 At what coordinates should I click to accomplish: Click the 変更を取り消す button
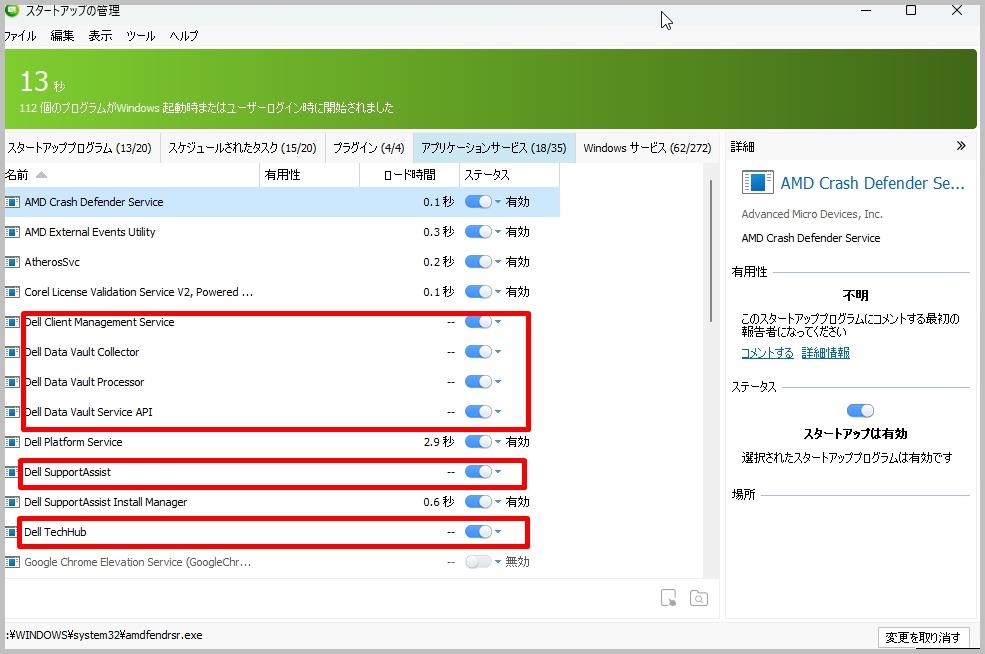click(923, 638)
